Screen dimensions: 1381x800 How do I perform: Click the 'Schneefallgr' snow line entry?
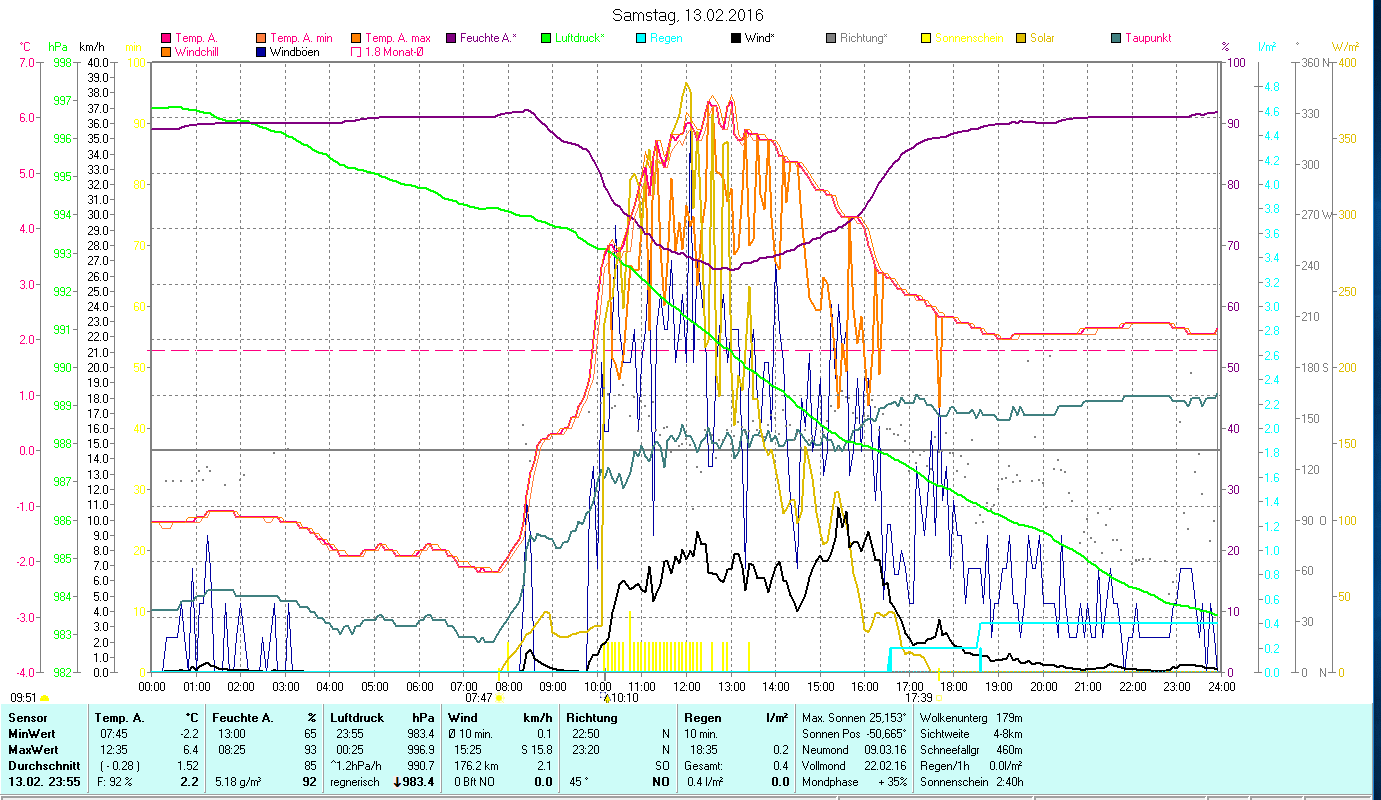pyautogui.click(x=951, y=750)
